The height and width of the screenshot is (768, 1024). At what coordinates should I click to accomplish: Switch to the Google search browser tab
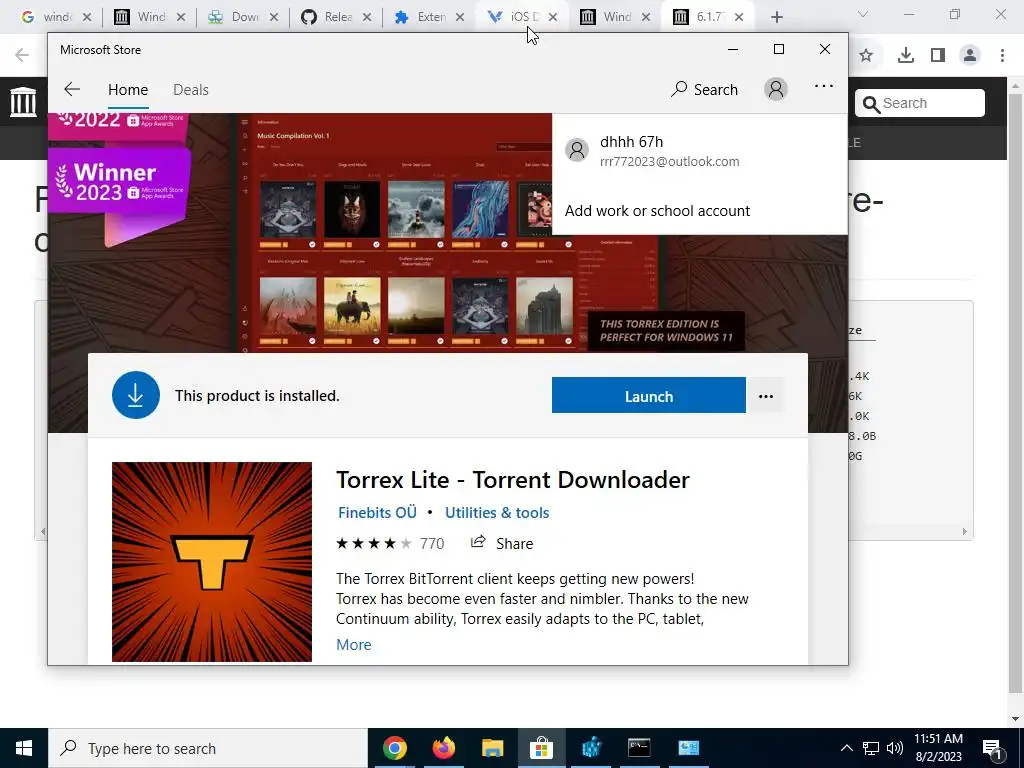[x=55, y=17]
